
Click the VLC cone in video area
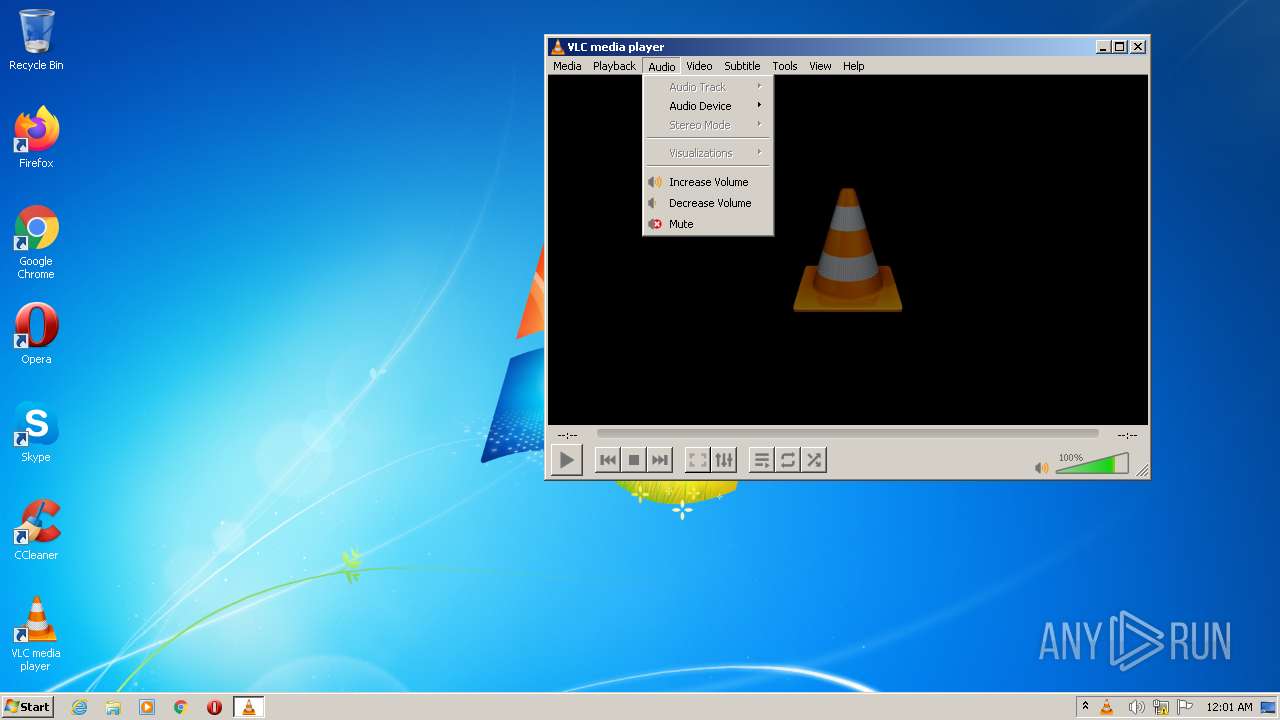pos(848,250)
